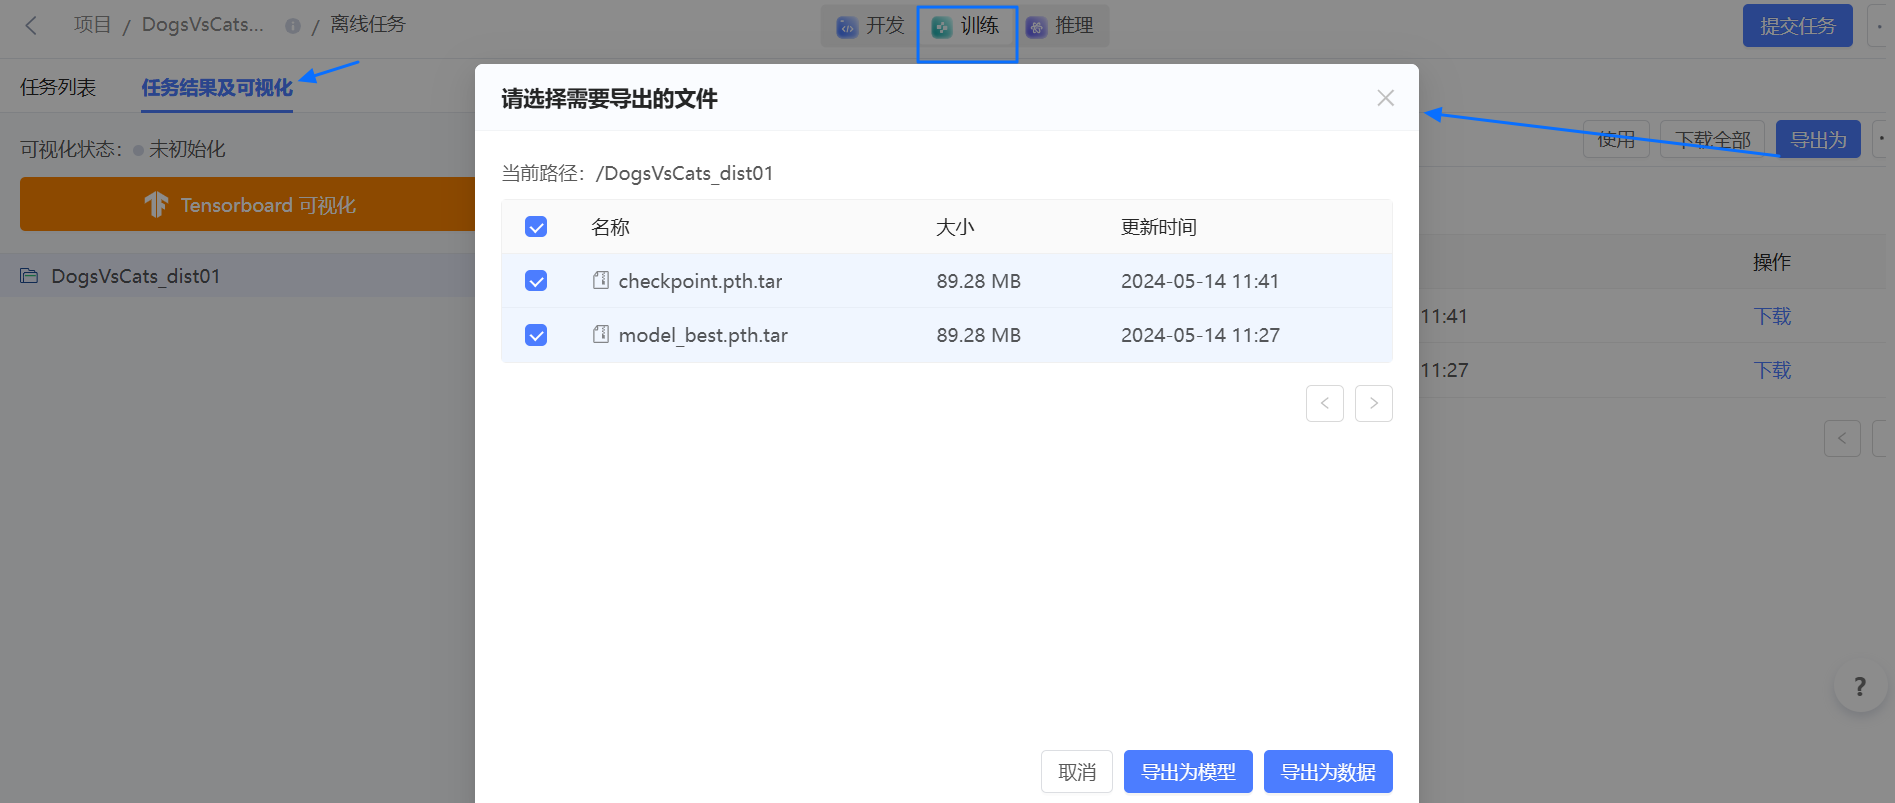Toggle the select-all checkbox in header

pyautogui.click(x=536, y=227)
